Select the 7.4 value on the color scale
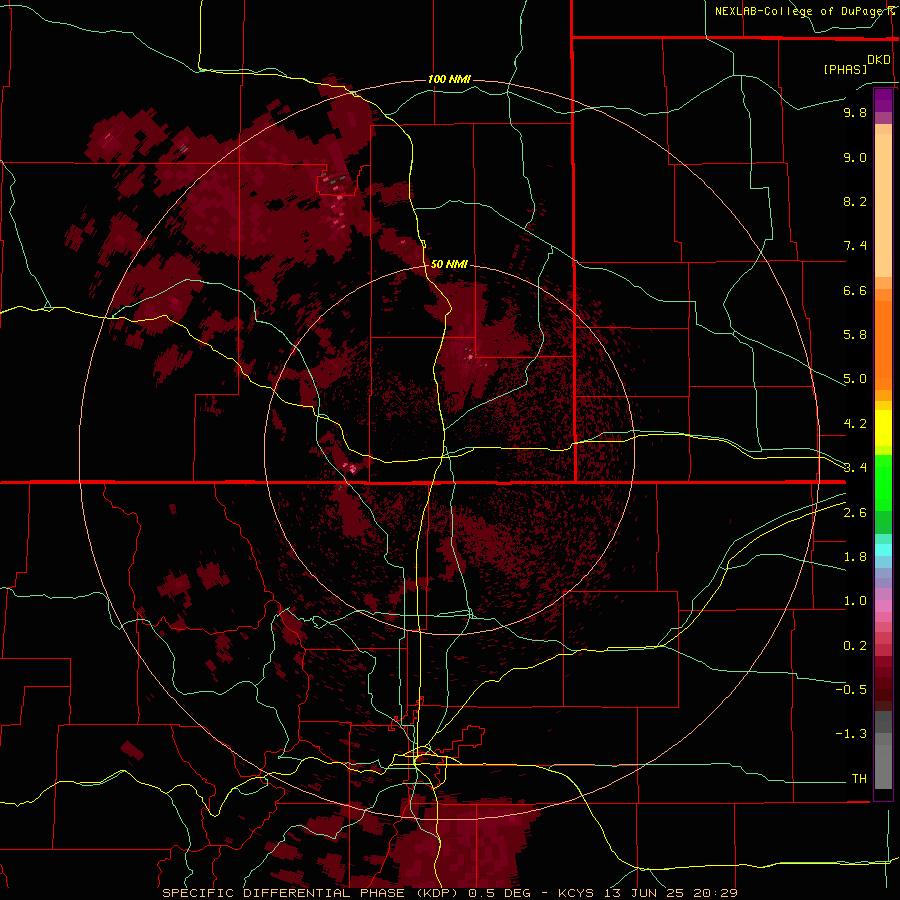This screenshot has width=900, height=900. 855,246
